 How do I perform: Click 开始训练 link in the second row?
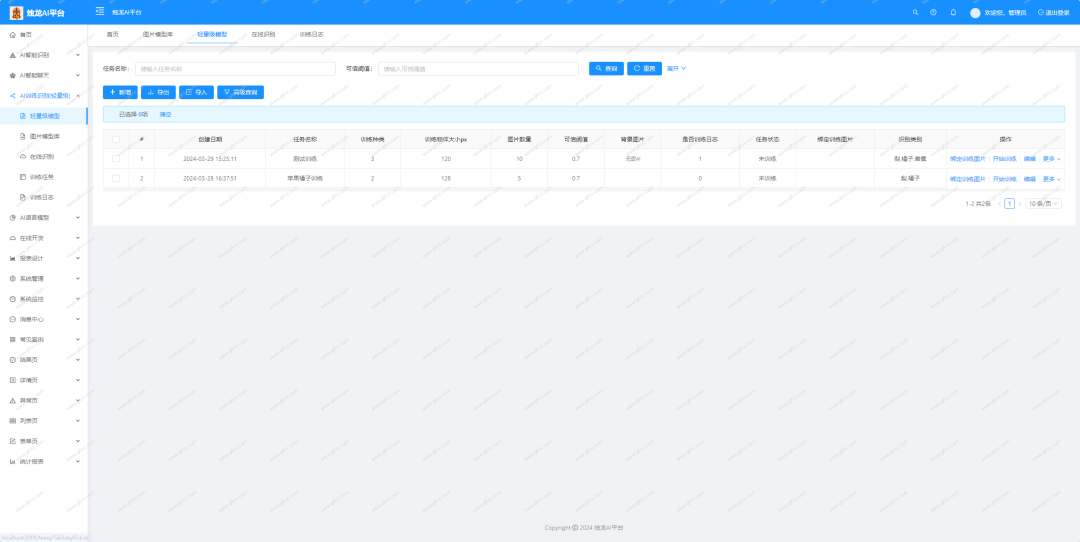click(x=1004, y=178)
